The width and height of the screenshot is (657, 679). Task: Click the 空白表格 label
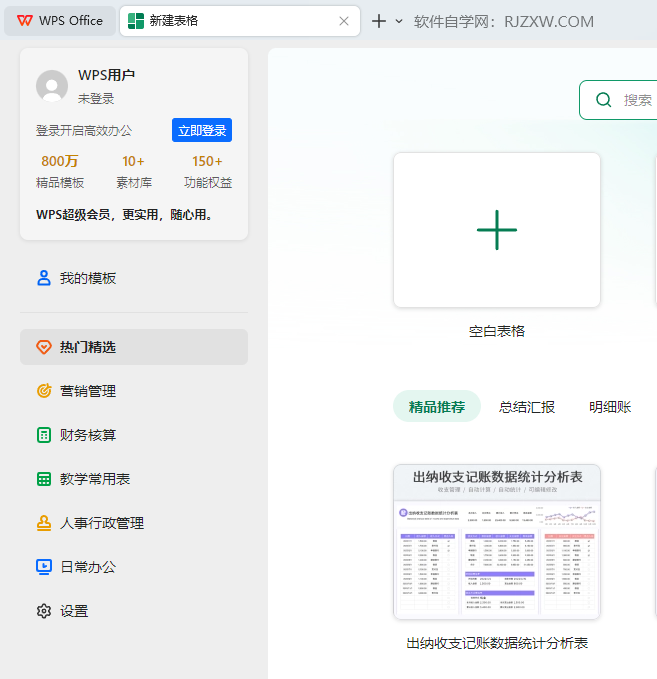pos(497,331)
